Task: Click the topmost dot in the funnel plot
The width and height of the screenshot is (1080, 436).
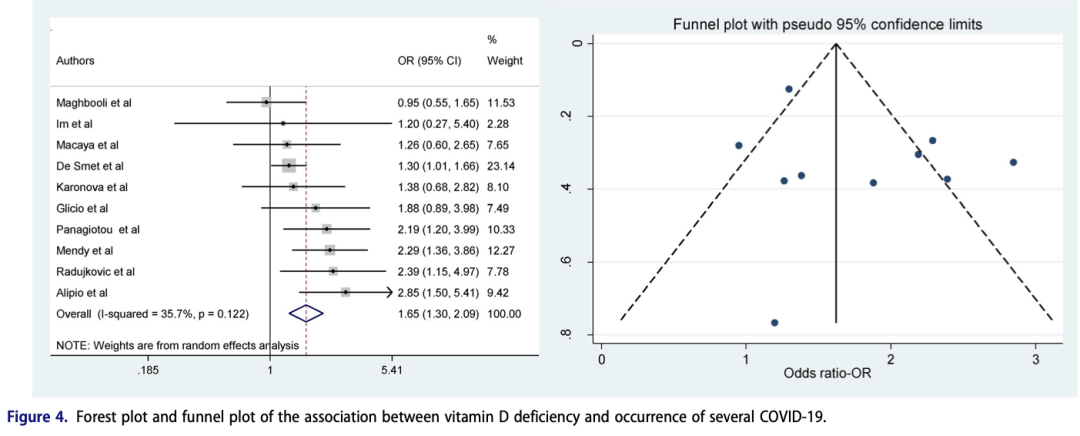Action: point(789,89)
